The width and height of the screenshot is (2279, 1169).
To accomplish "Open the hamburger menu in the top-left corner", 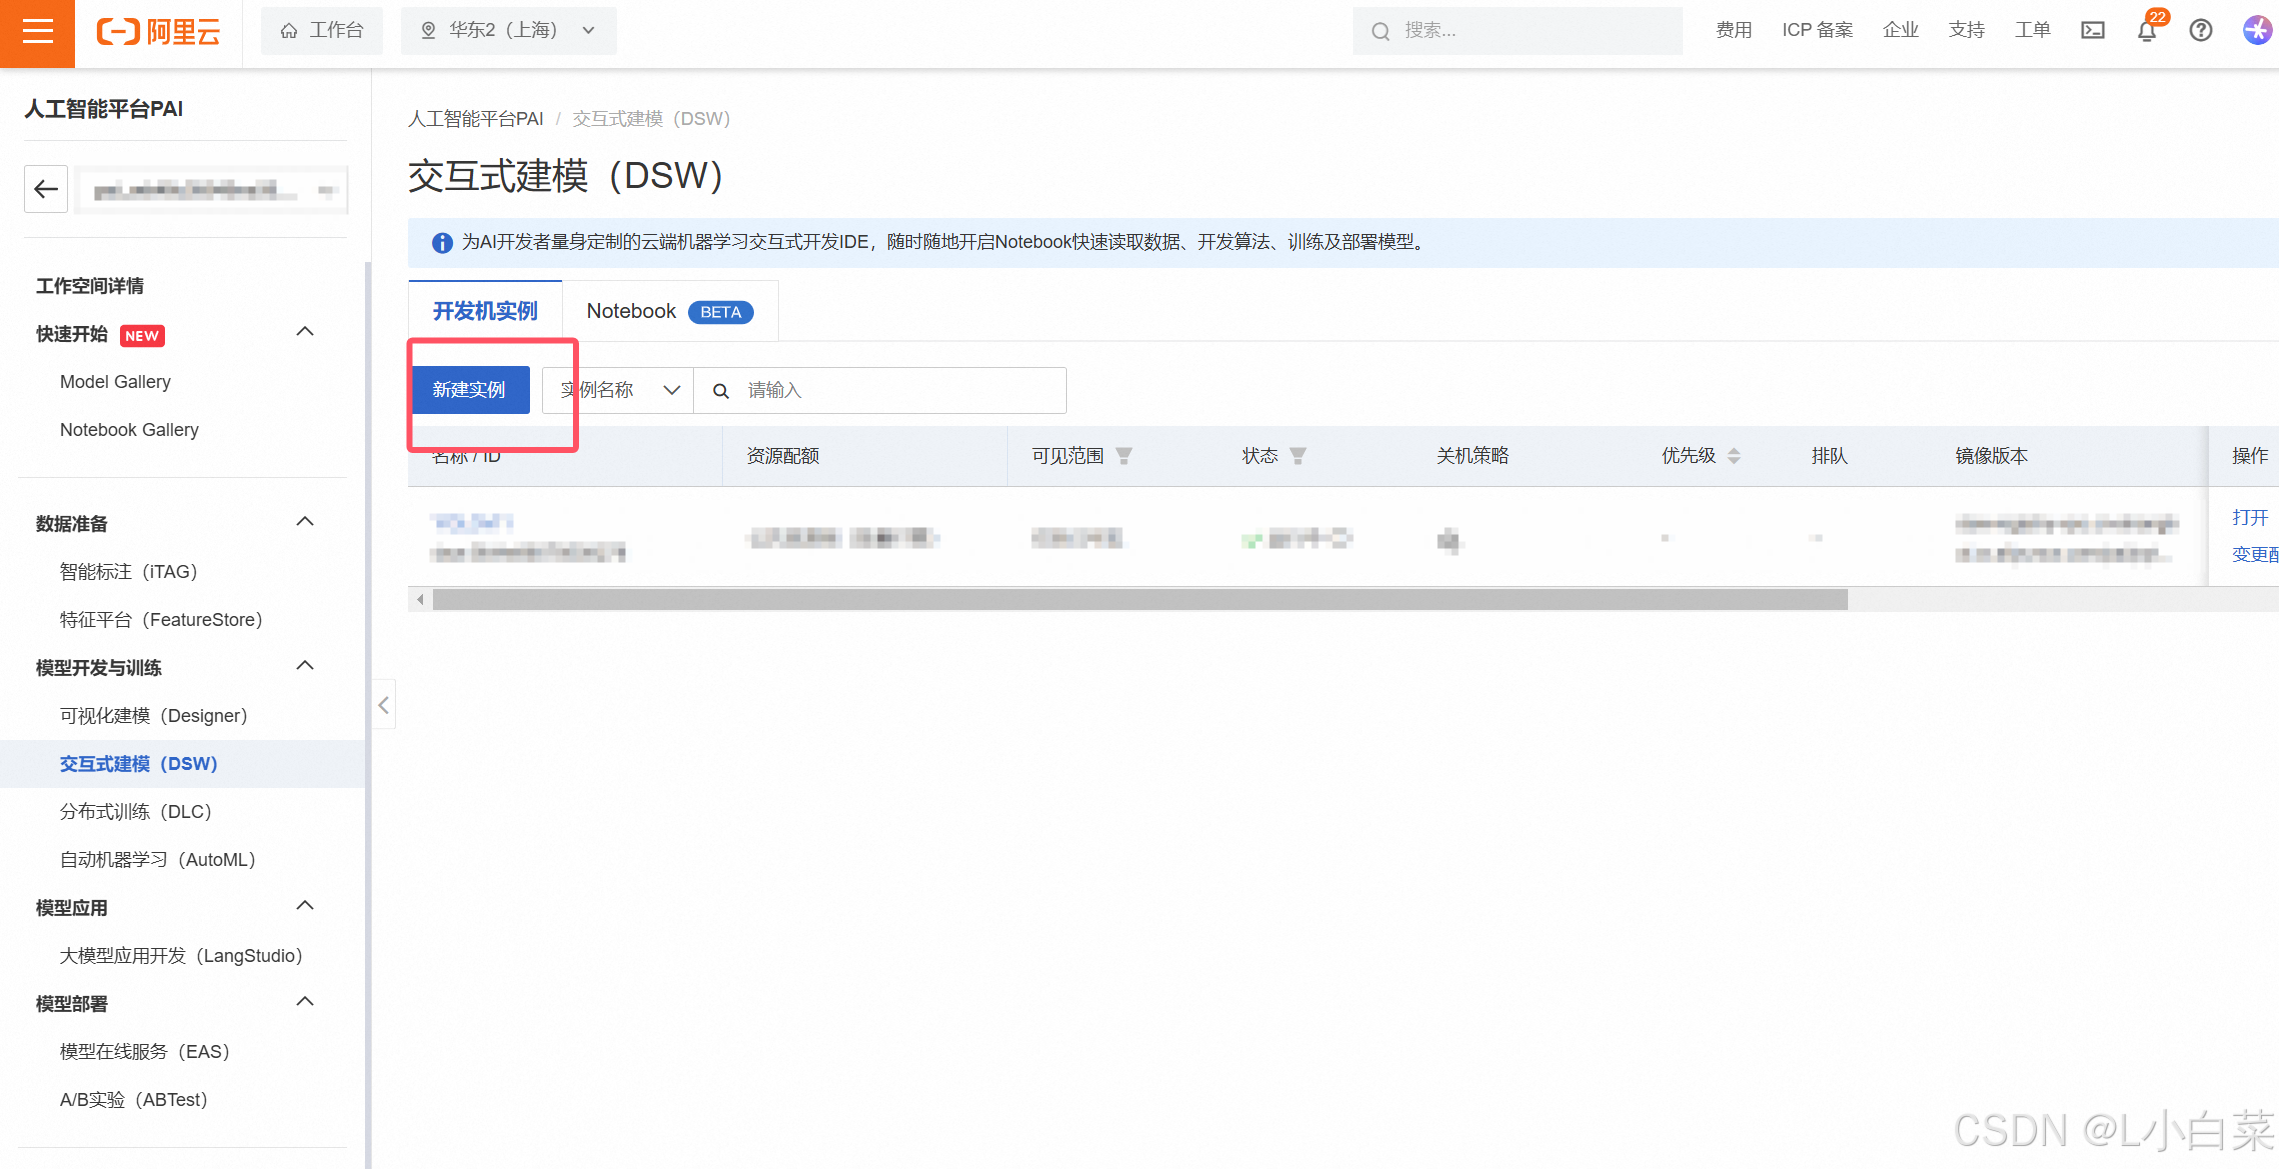I will (x=37, y=32).
